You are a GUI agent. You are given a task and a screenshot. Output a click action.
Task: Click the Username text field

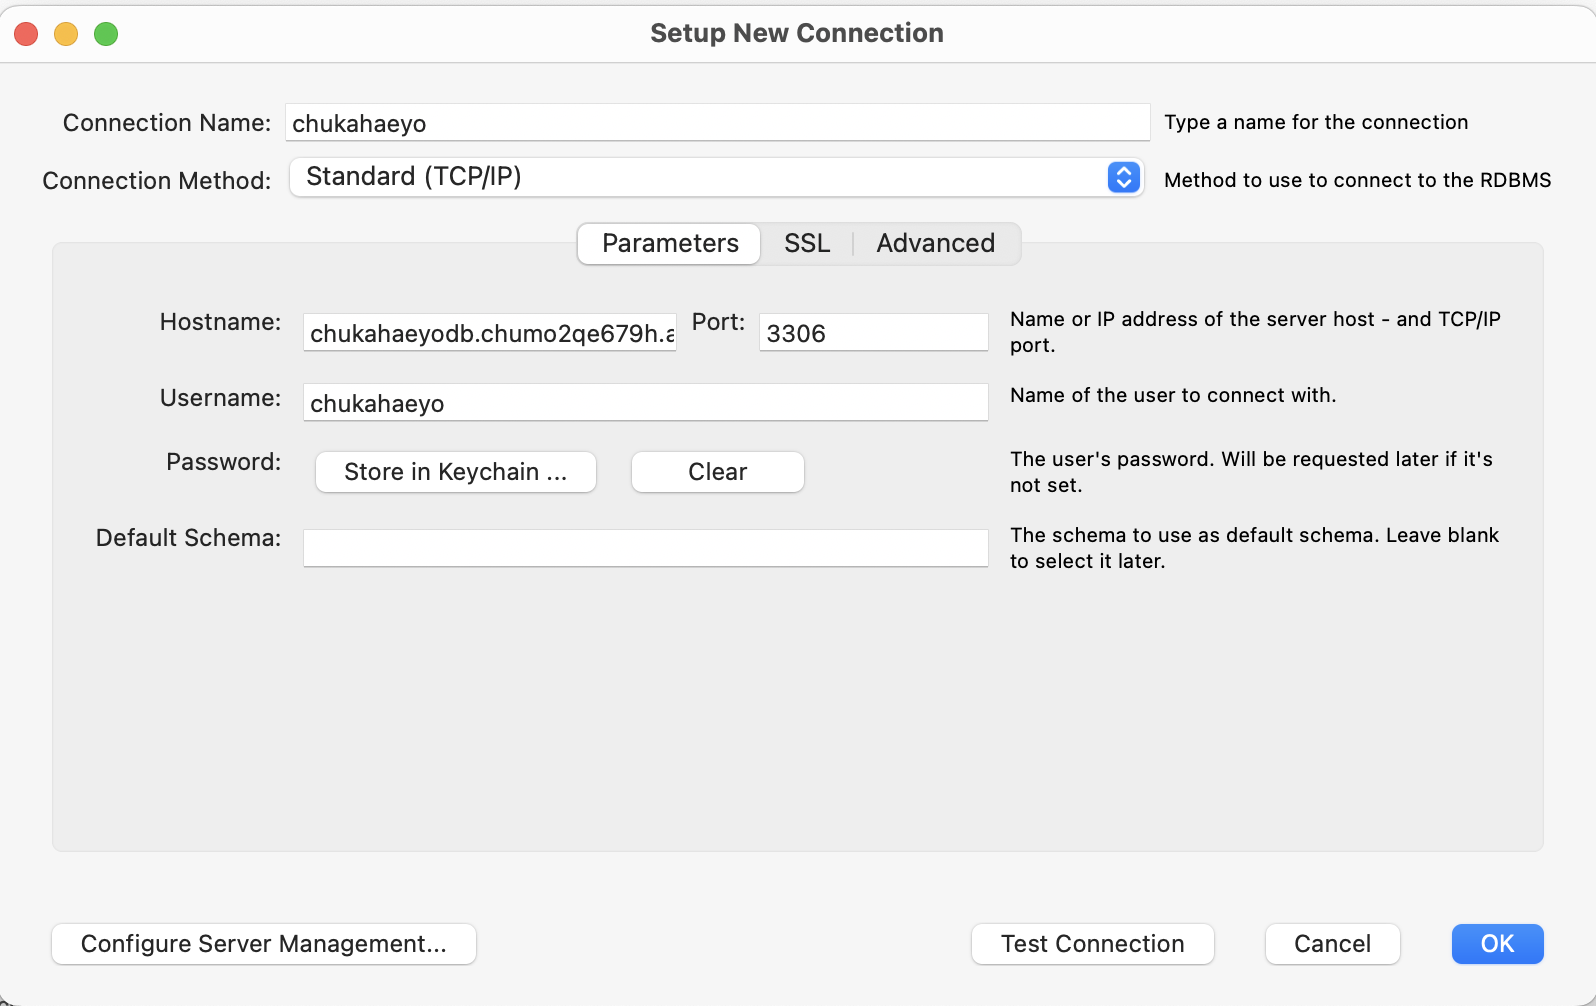pyautogui.click(x=645, y=403)
